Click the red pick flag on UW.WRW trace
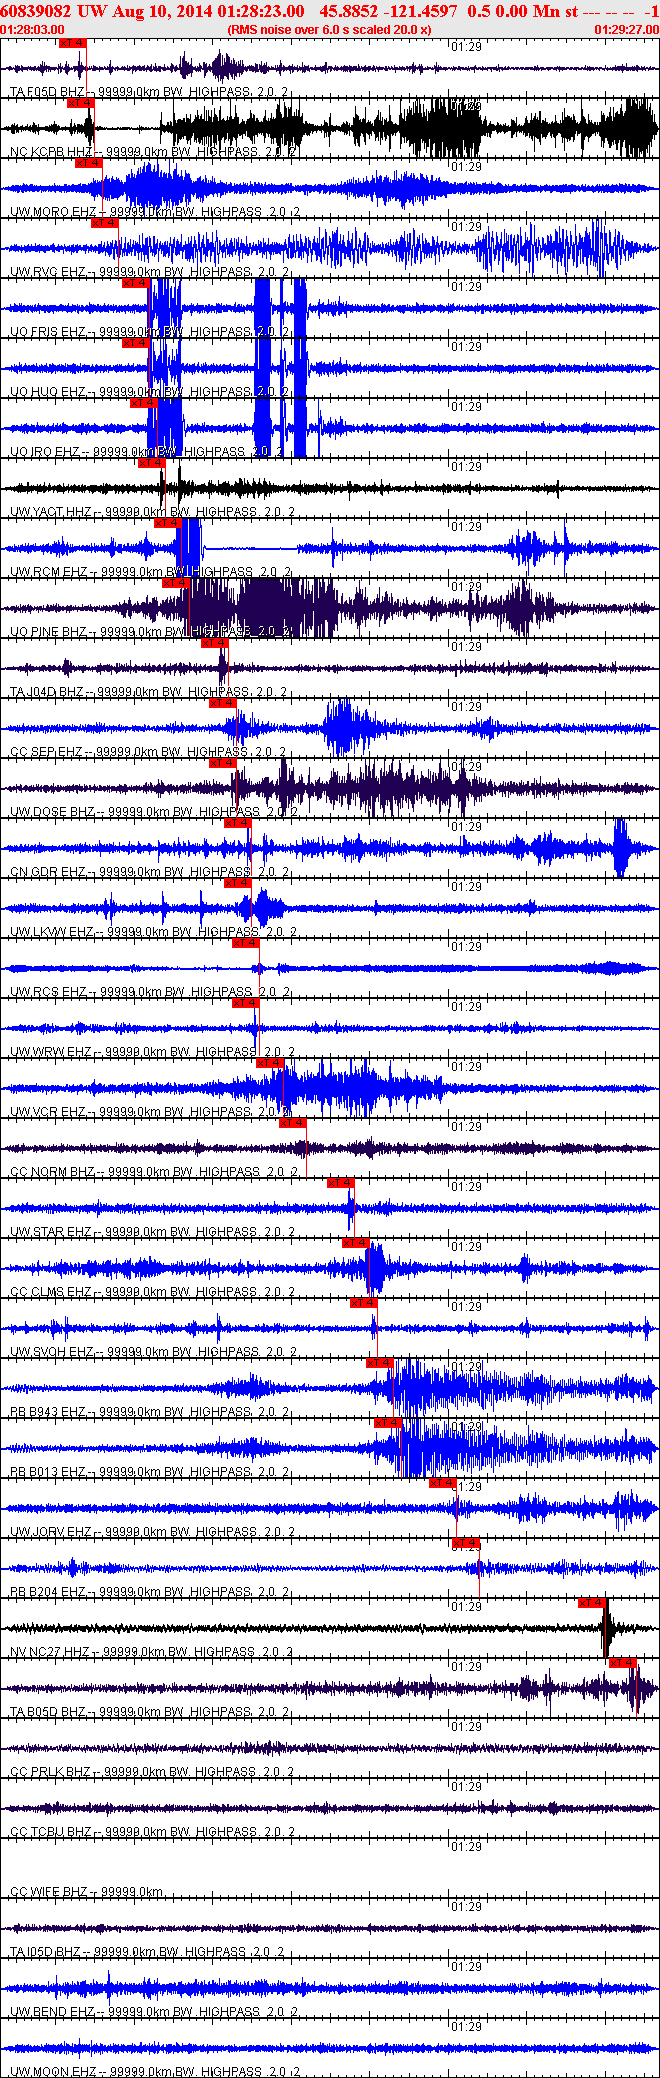Viewport: 660px width, 2078px height. [x=245, y=1003]
